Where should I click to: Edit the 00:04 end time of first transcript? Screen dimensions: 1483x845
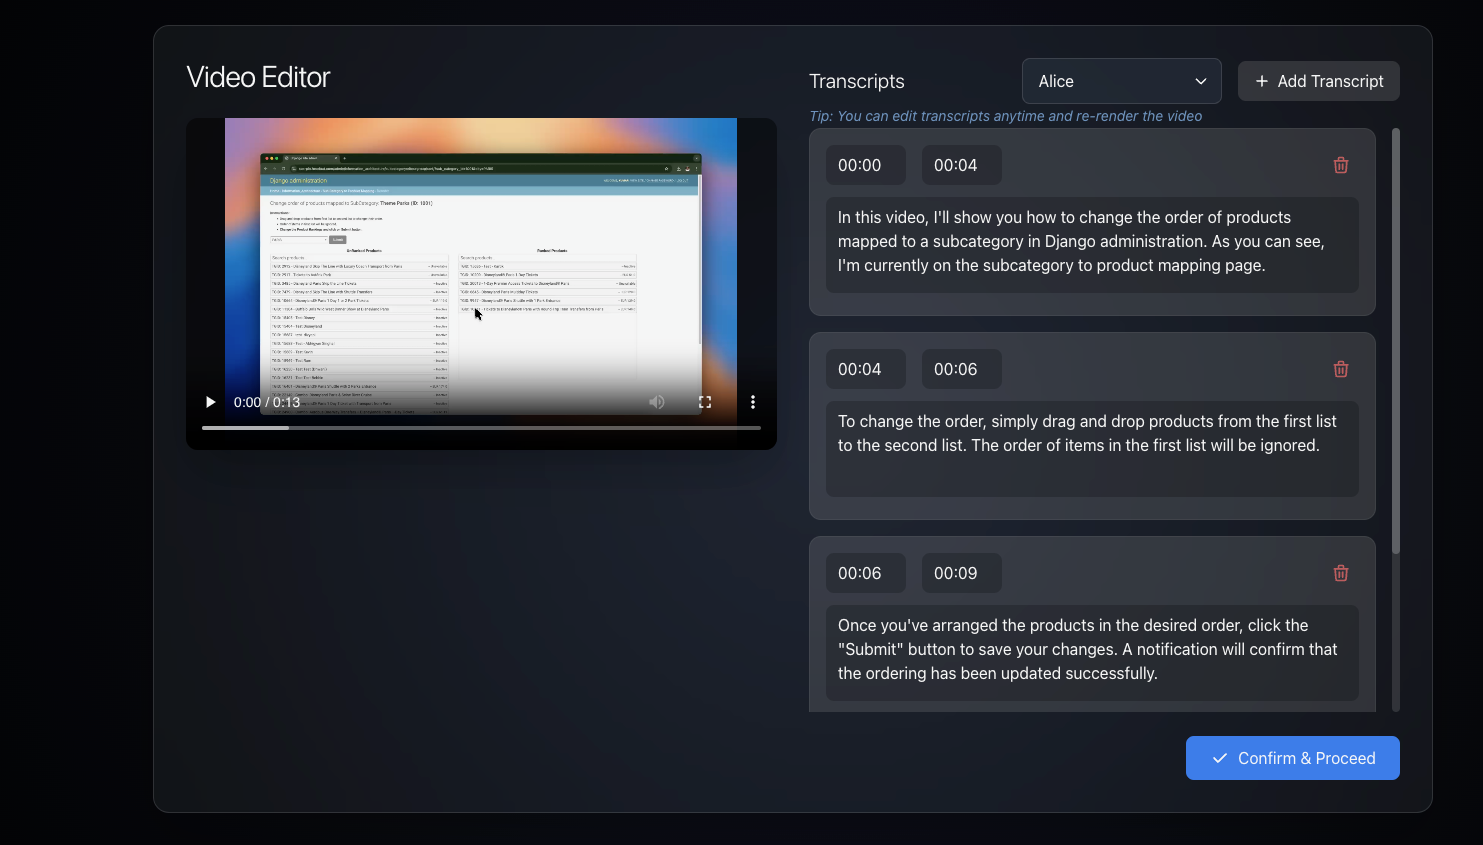point(962,165)
